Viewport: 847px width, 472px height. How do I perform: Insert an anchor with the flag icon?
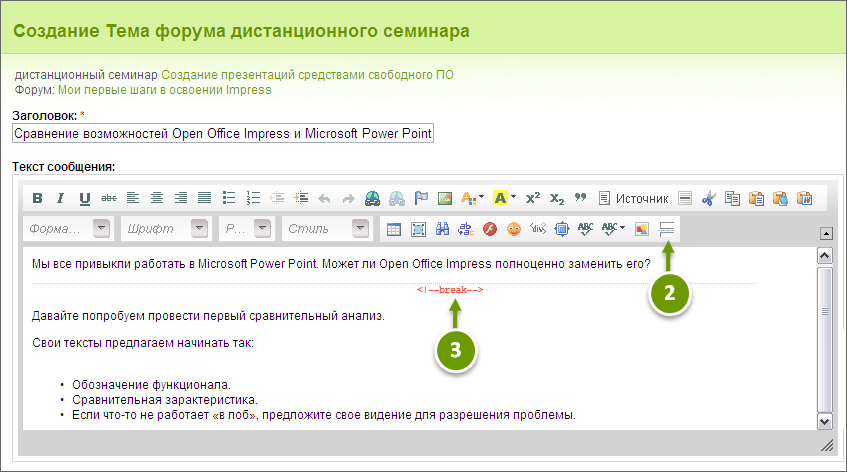(421, 198)
